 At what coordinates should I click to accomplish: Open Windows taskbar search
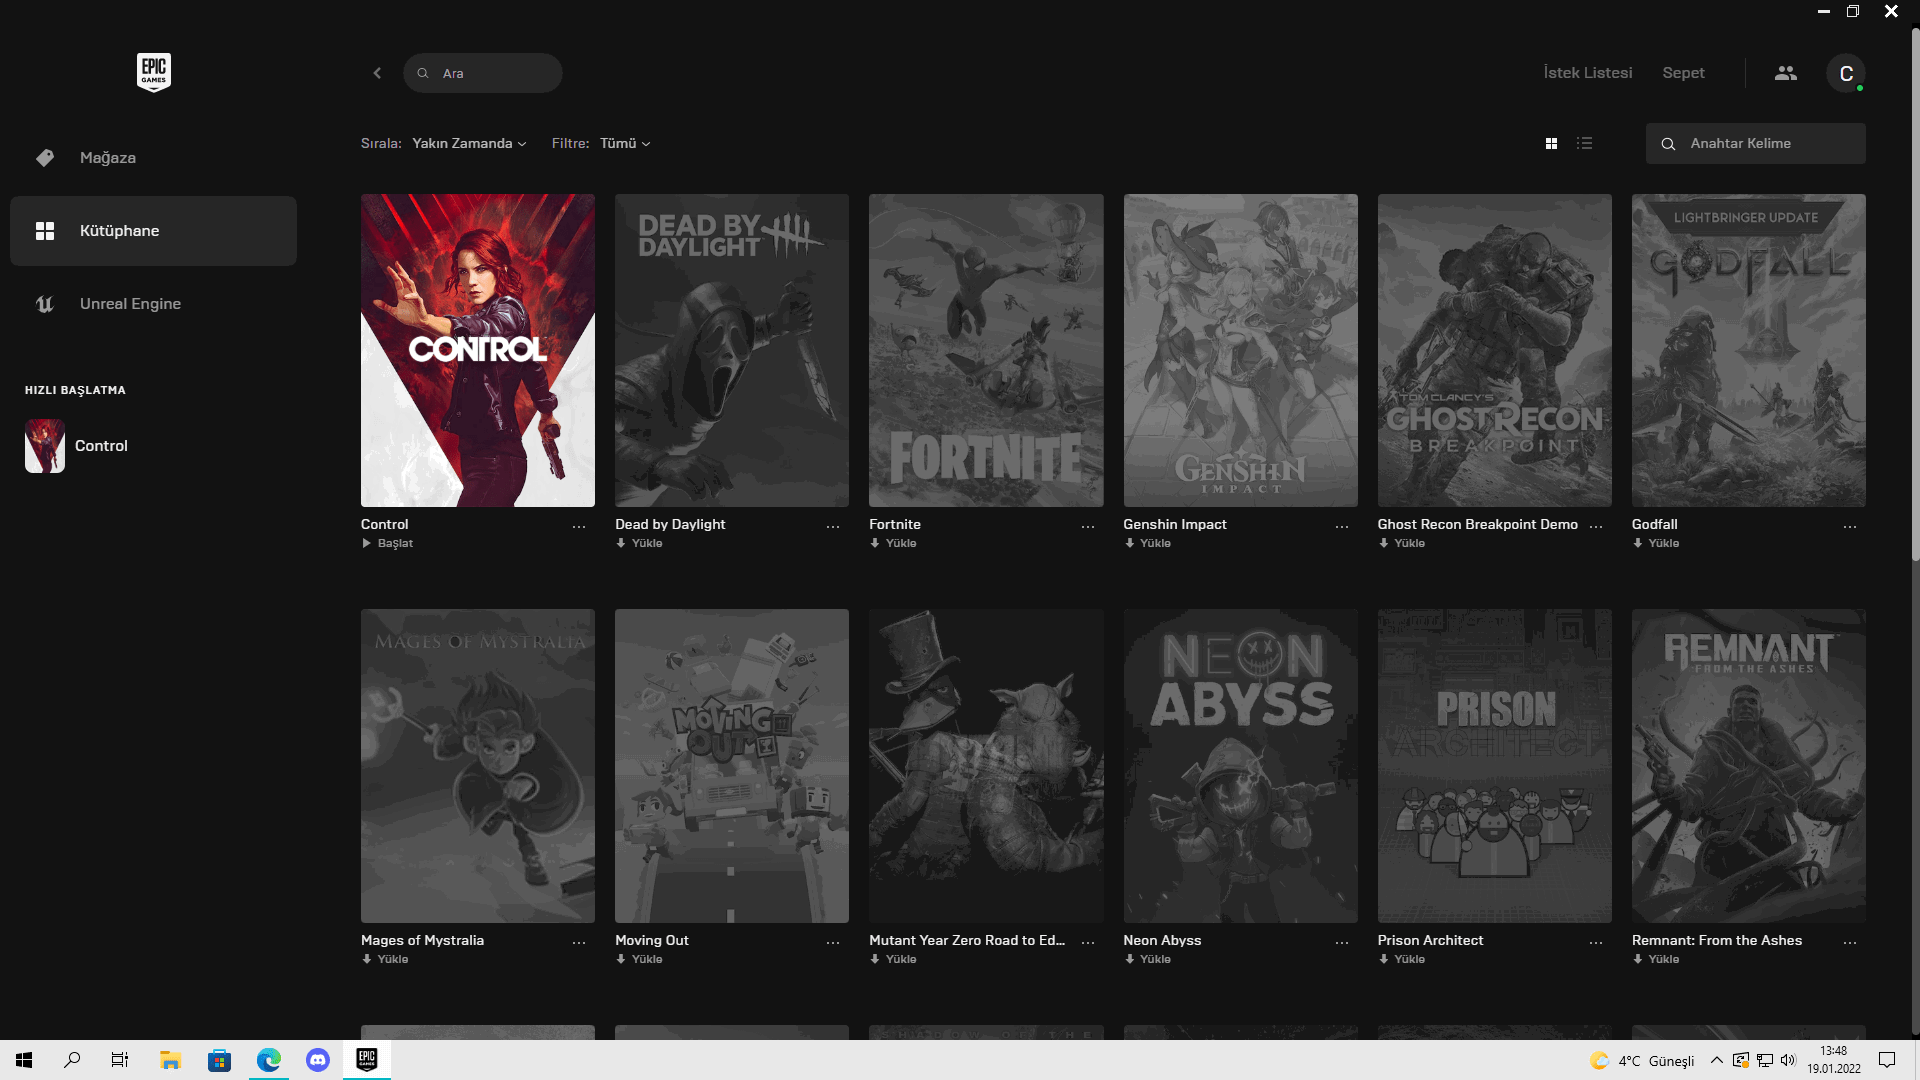pyautogui.click(x=72, y=1060)
